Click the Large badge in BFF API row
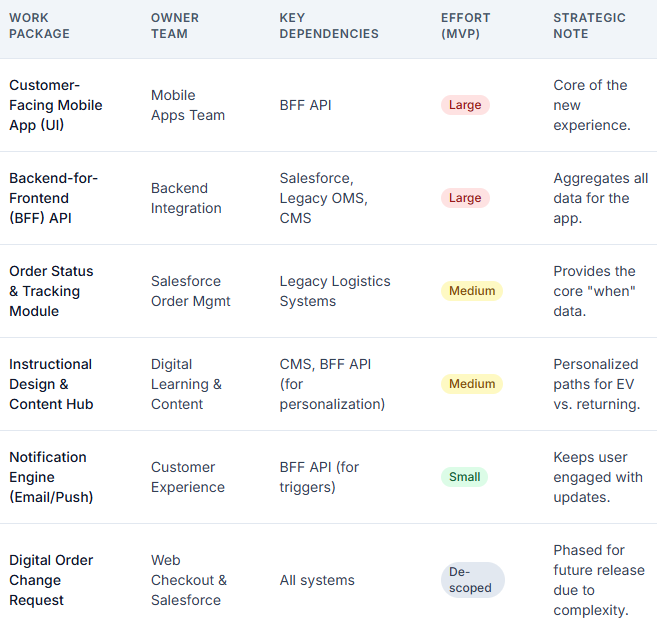The image size is (657, 622). pyautogui.click(x=465, y=198)
